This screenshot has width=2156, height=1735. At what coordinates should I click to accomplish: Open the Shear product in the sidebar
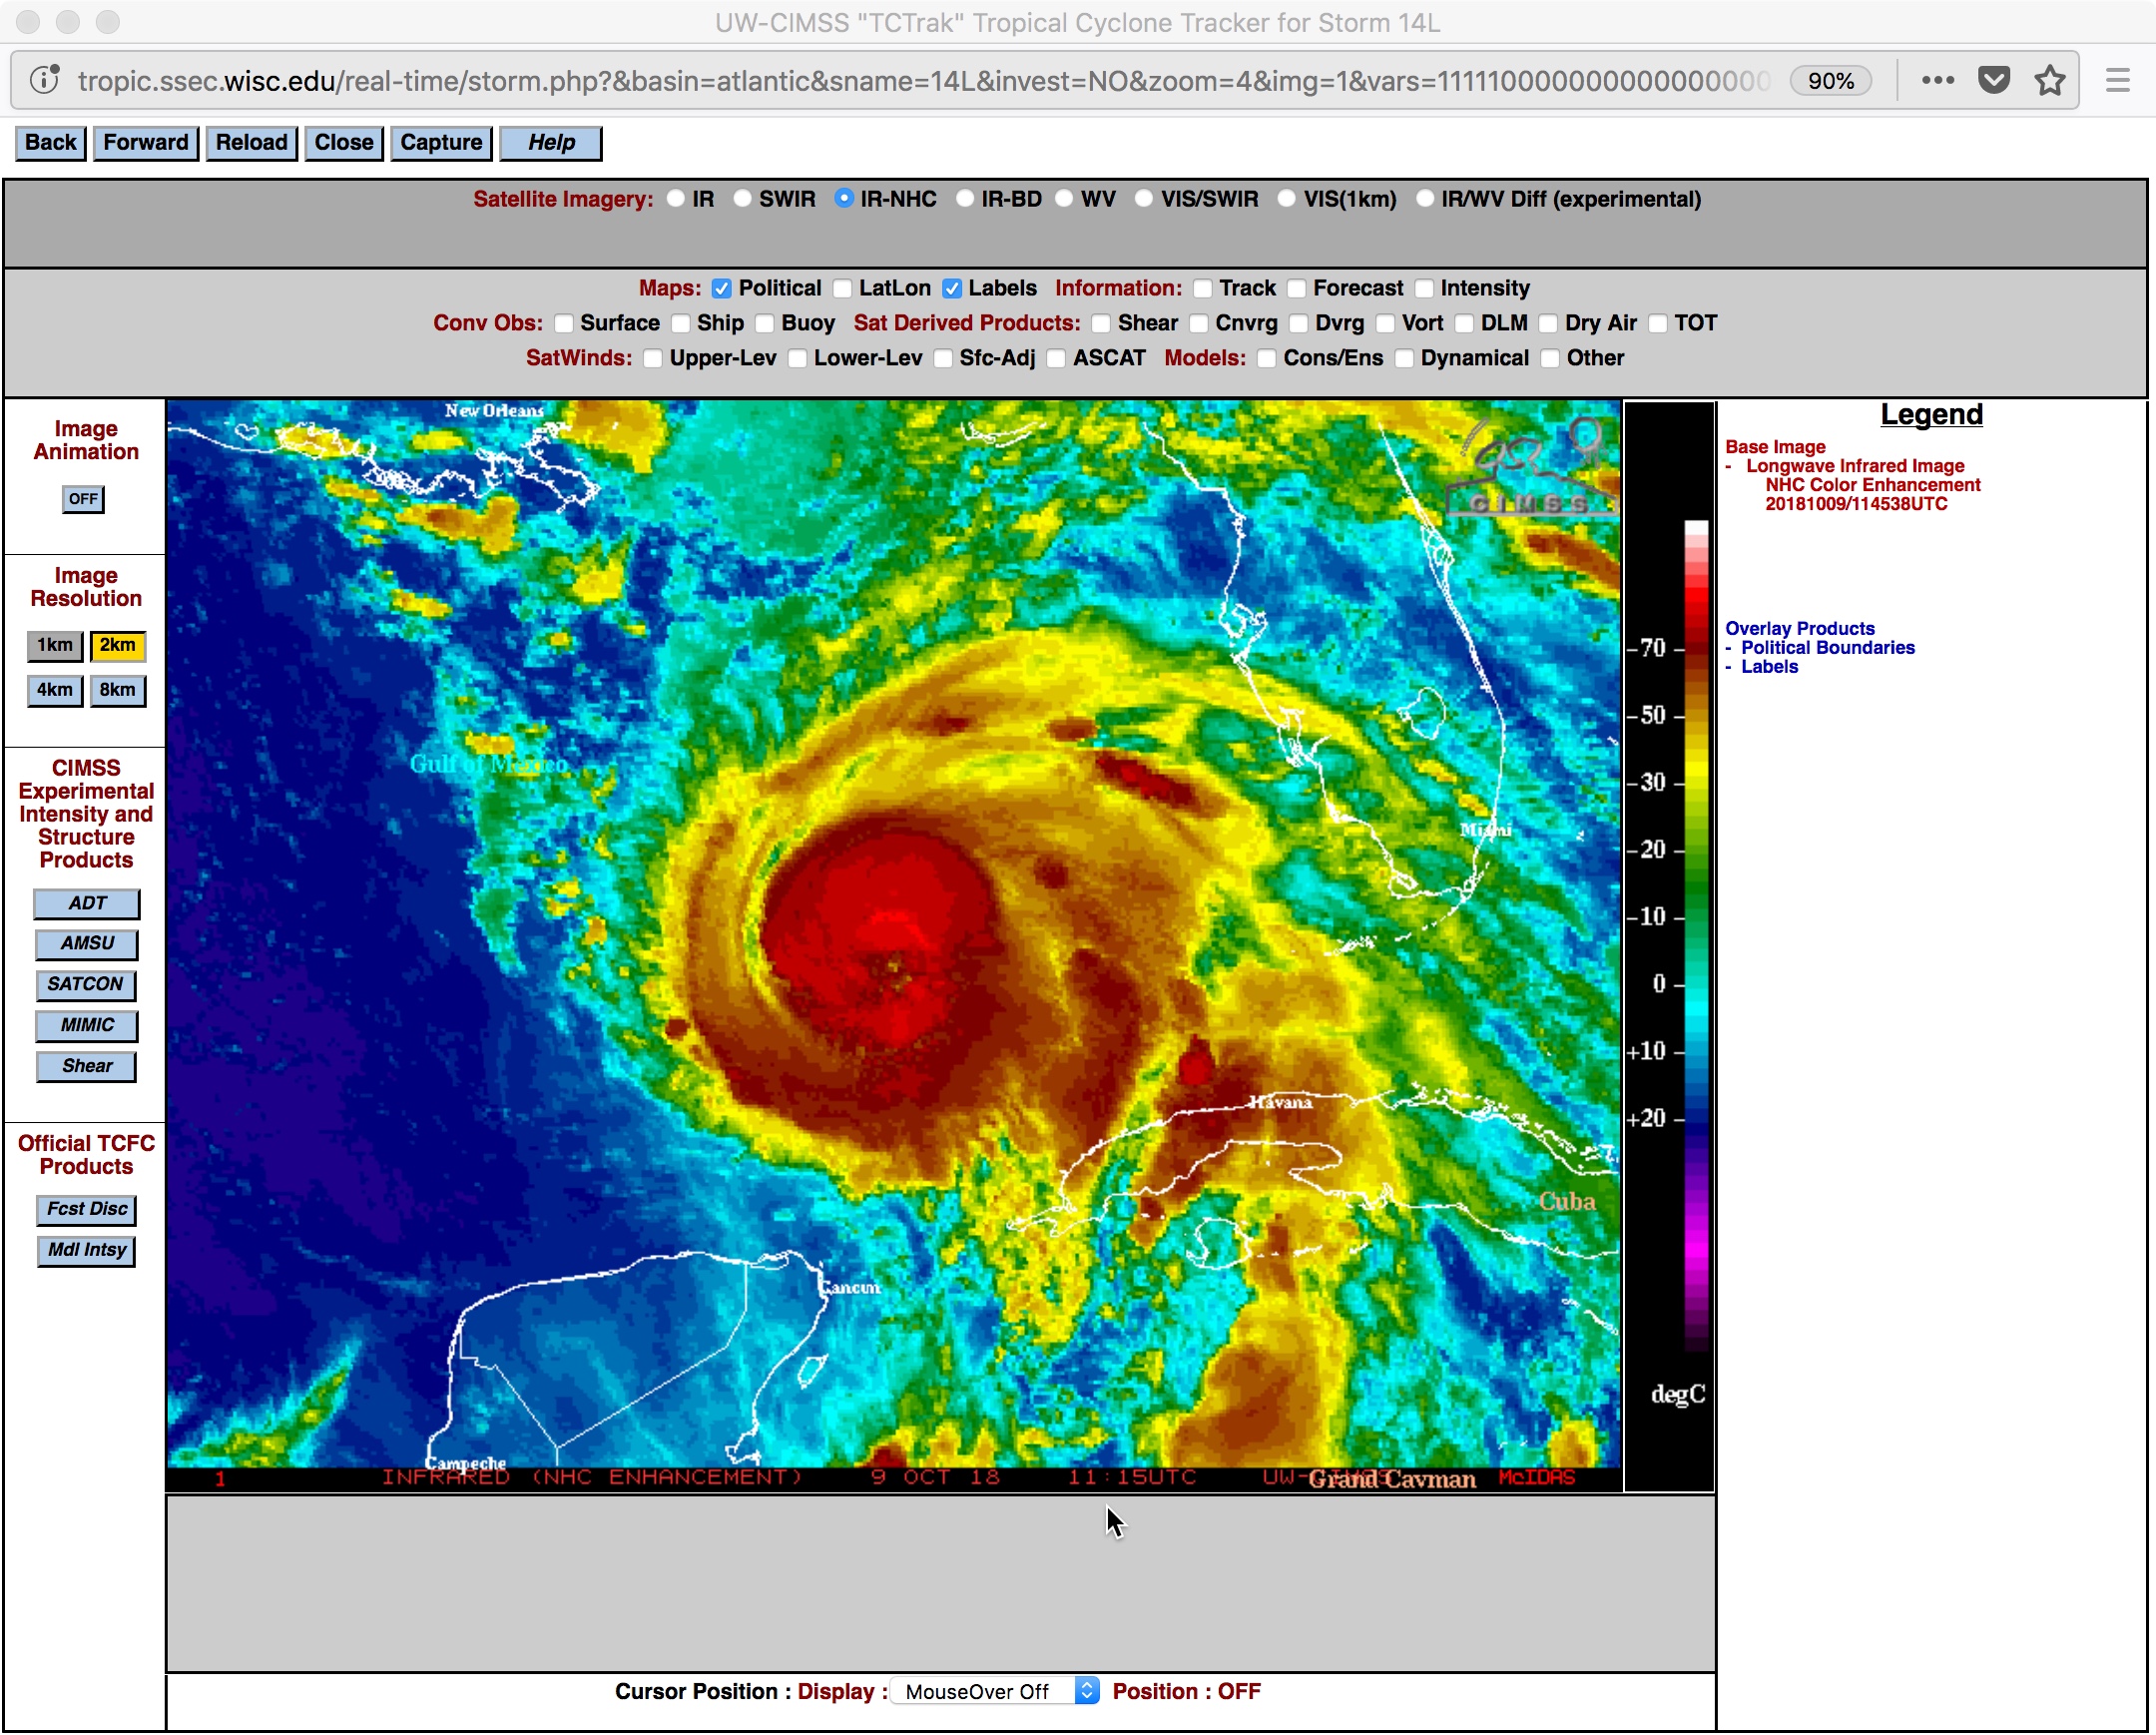pos(87,1067)
